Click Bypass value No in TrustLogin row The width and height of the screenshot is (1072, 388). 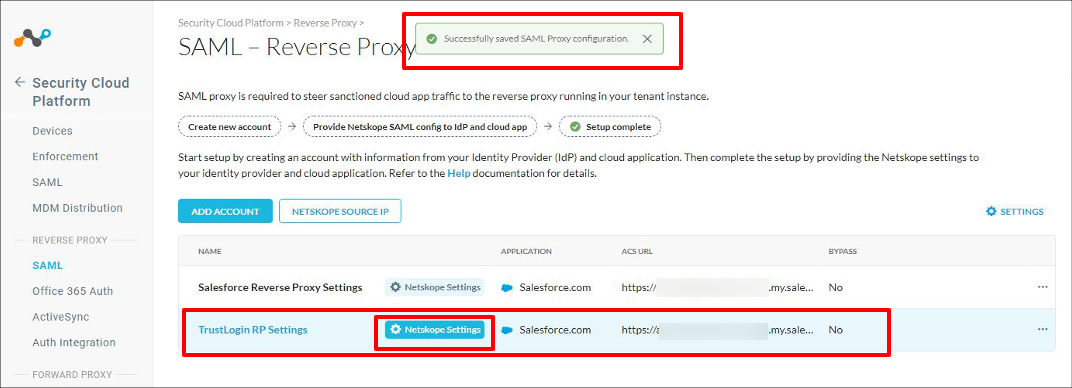(x=835, y=330)
